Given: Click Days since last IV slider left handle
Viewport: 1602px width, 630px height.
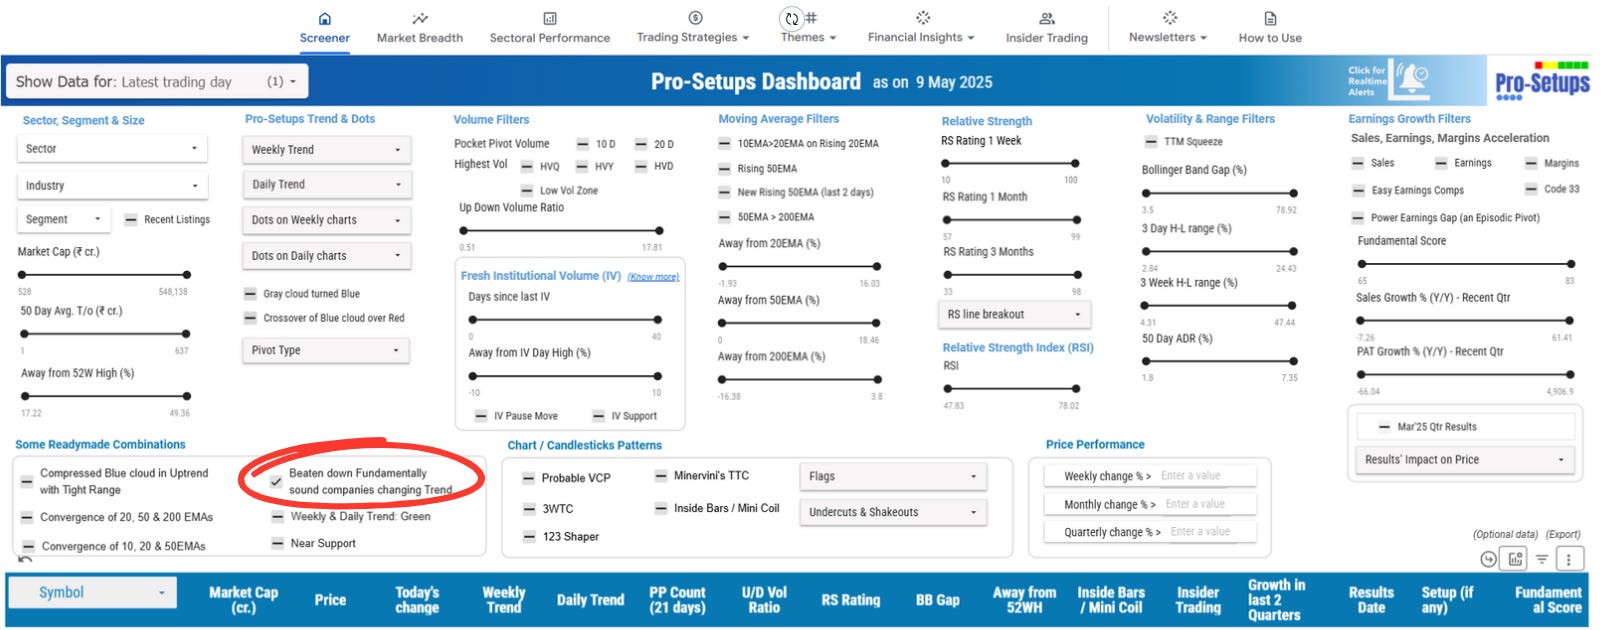Looking at the screenshot, I should (472, 320).
